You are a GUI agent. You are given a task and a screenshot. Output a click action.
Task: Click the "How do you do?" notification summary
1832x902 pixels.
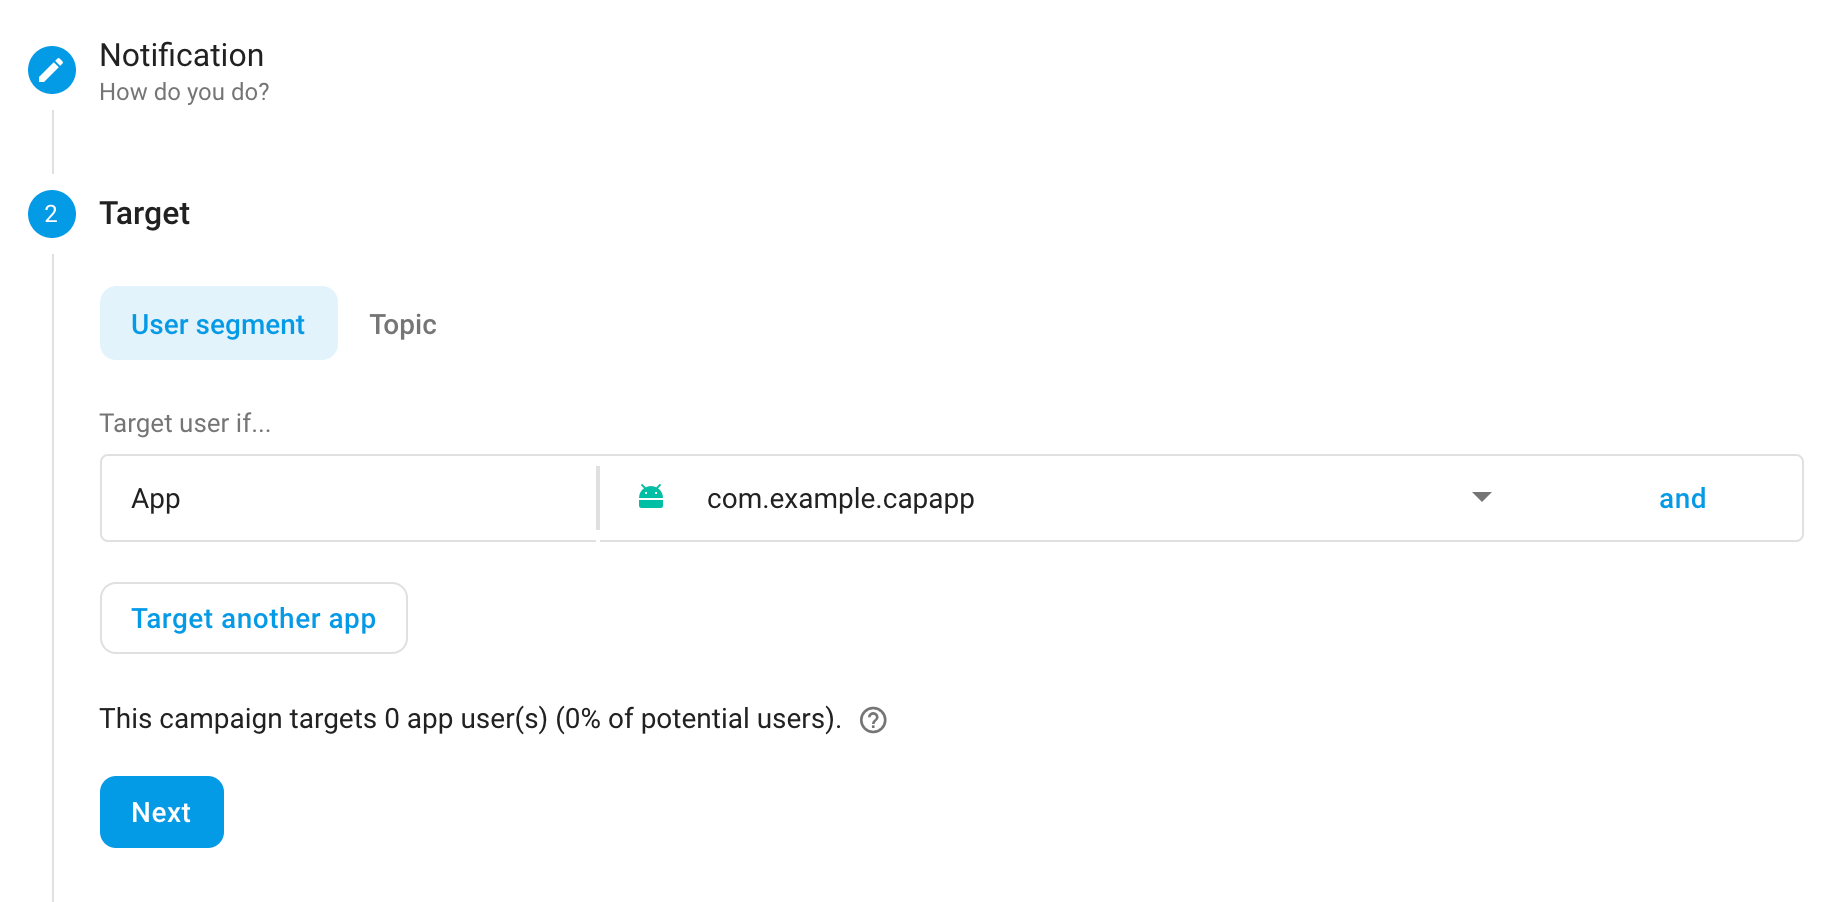point(183,91)
